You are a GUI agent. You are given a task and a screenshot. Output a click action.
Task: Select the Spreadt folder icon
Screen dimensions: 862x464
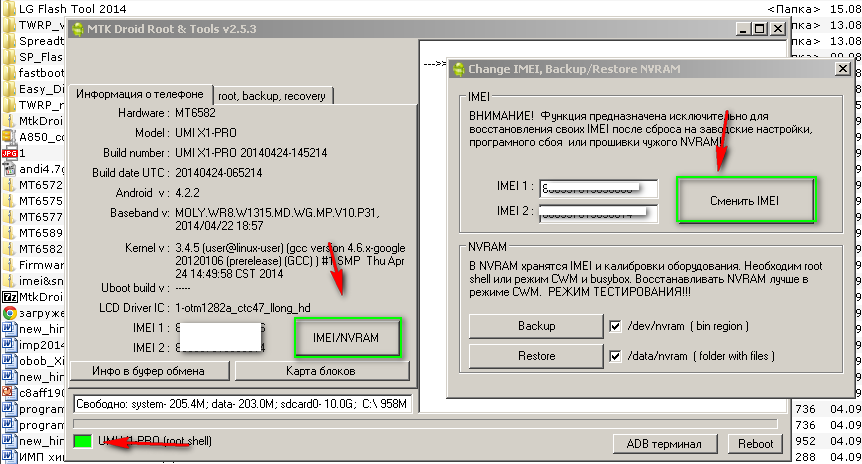coord(9,41)
